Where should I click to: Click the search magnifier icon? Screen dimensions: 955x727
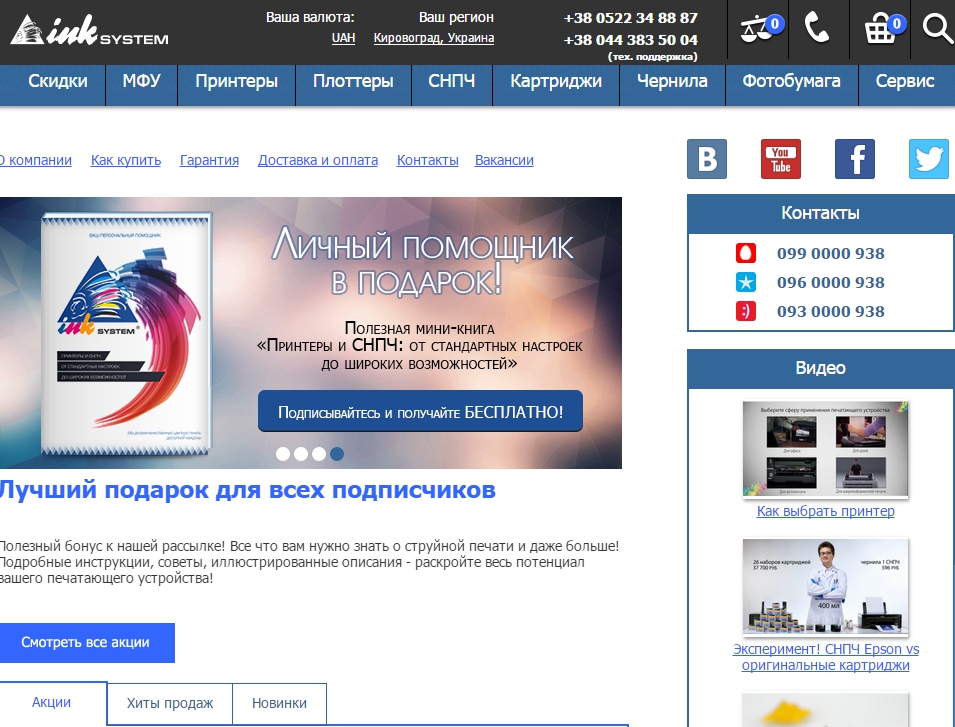pos(937,29)
